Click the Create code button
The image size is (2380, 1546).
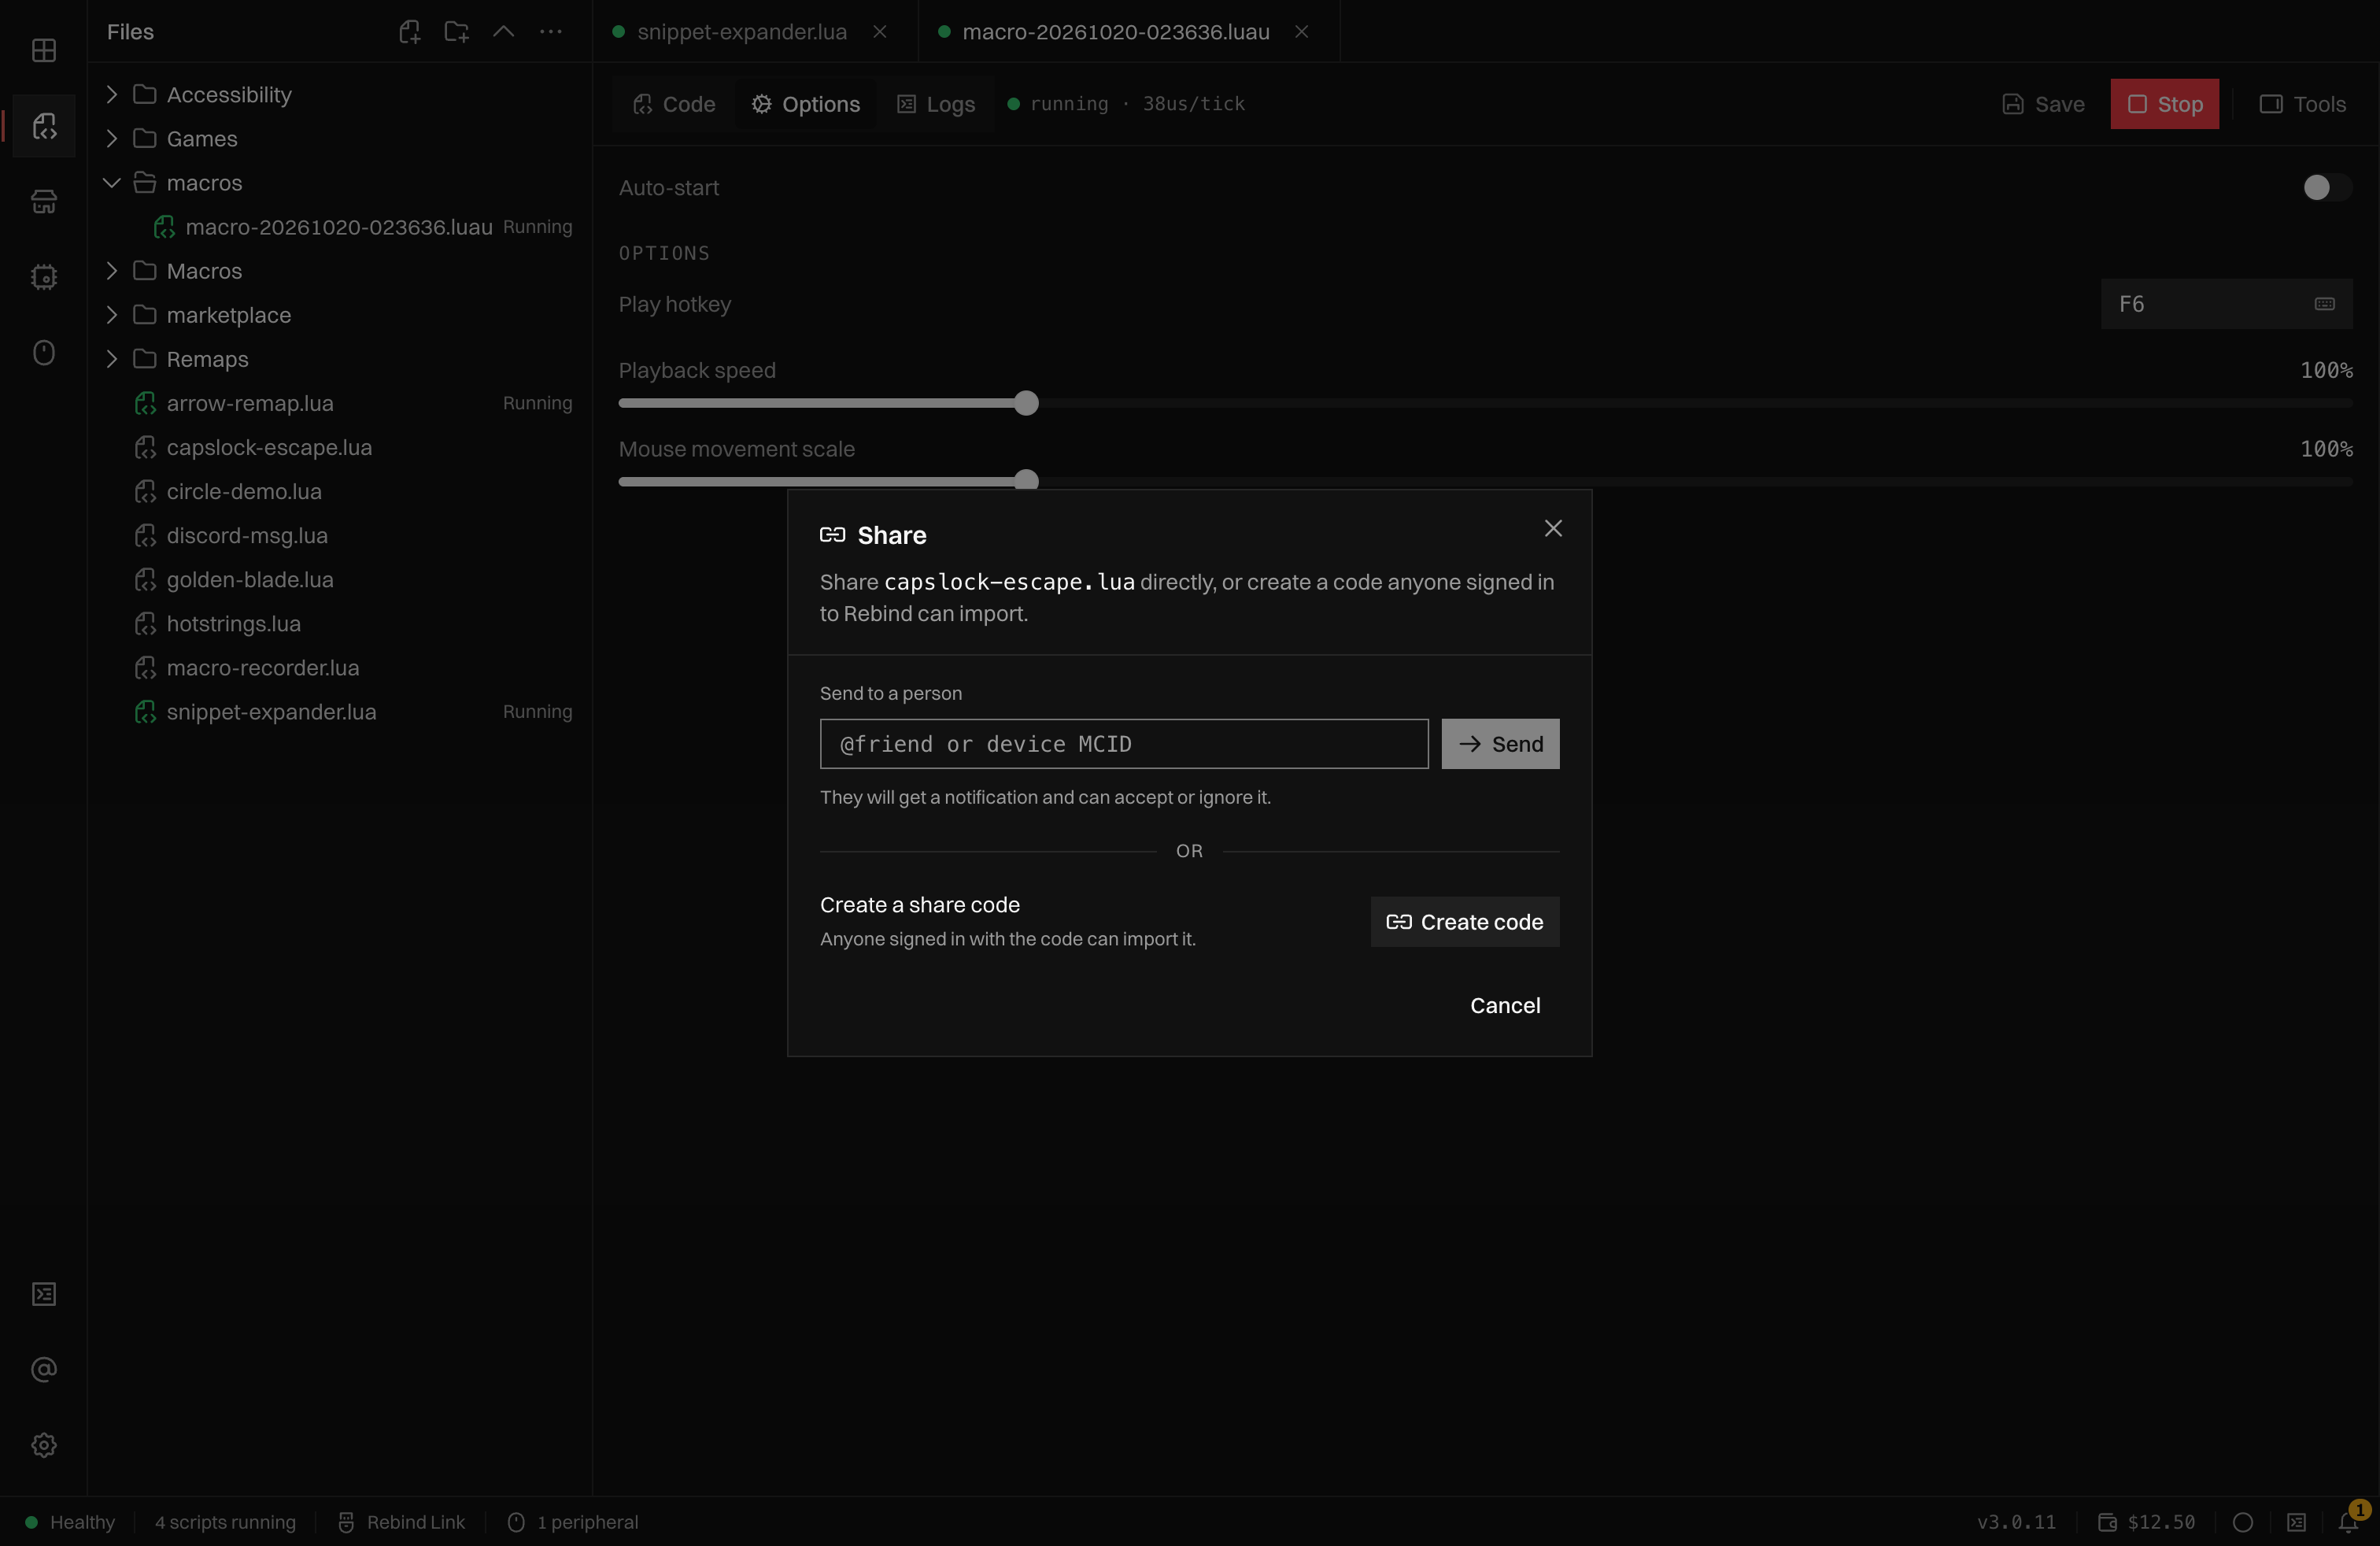[1465, 922]
